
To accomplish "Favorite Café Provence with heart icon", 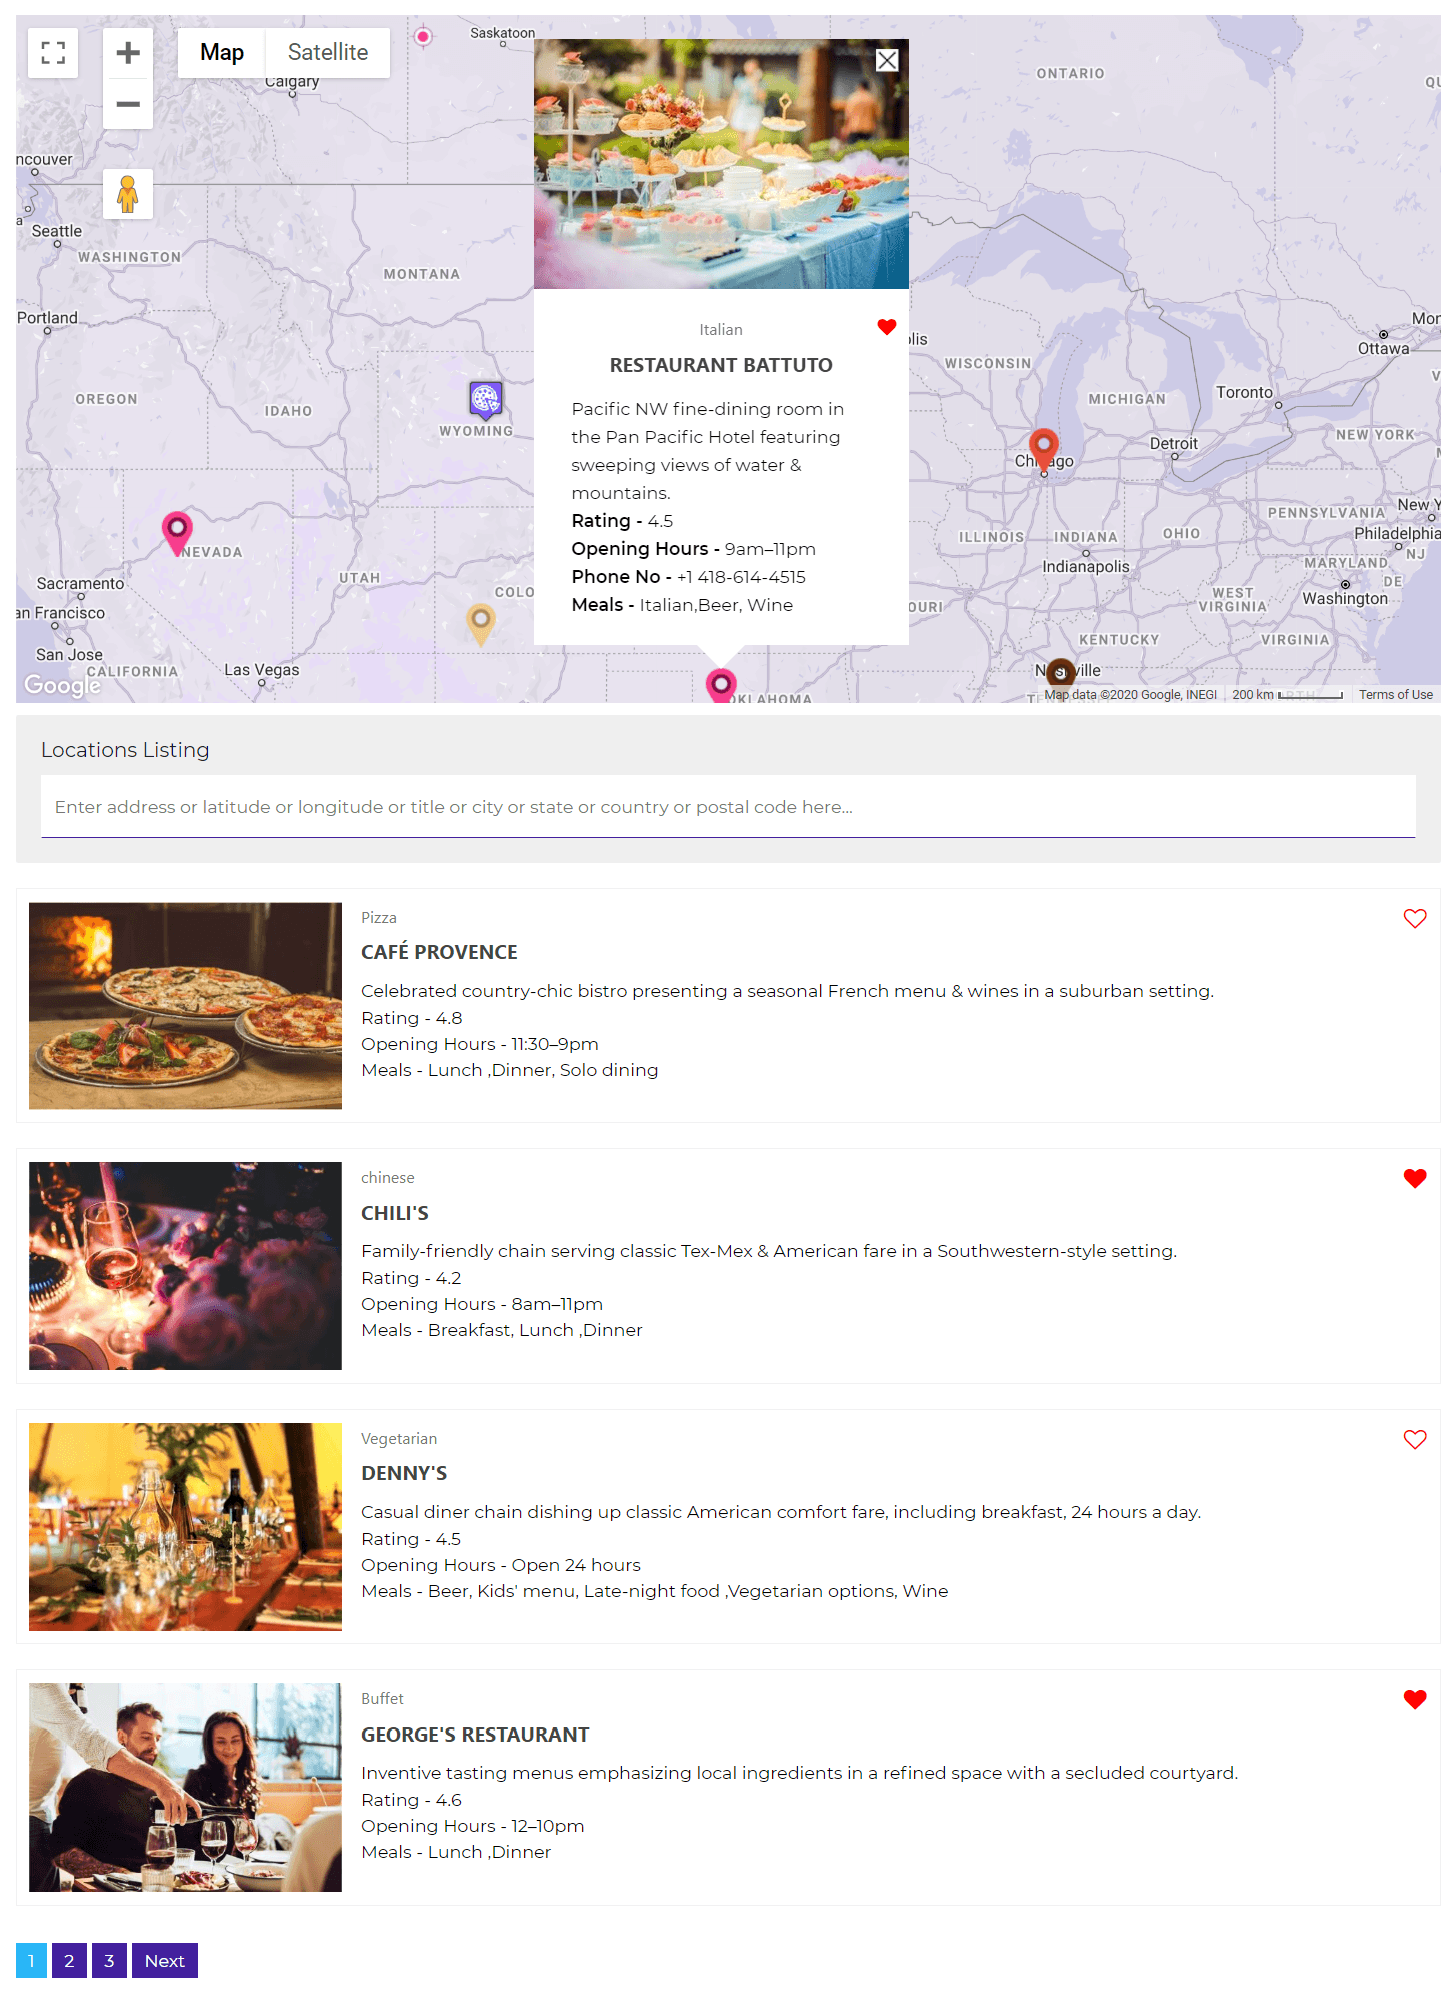I will [1415, 918].
